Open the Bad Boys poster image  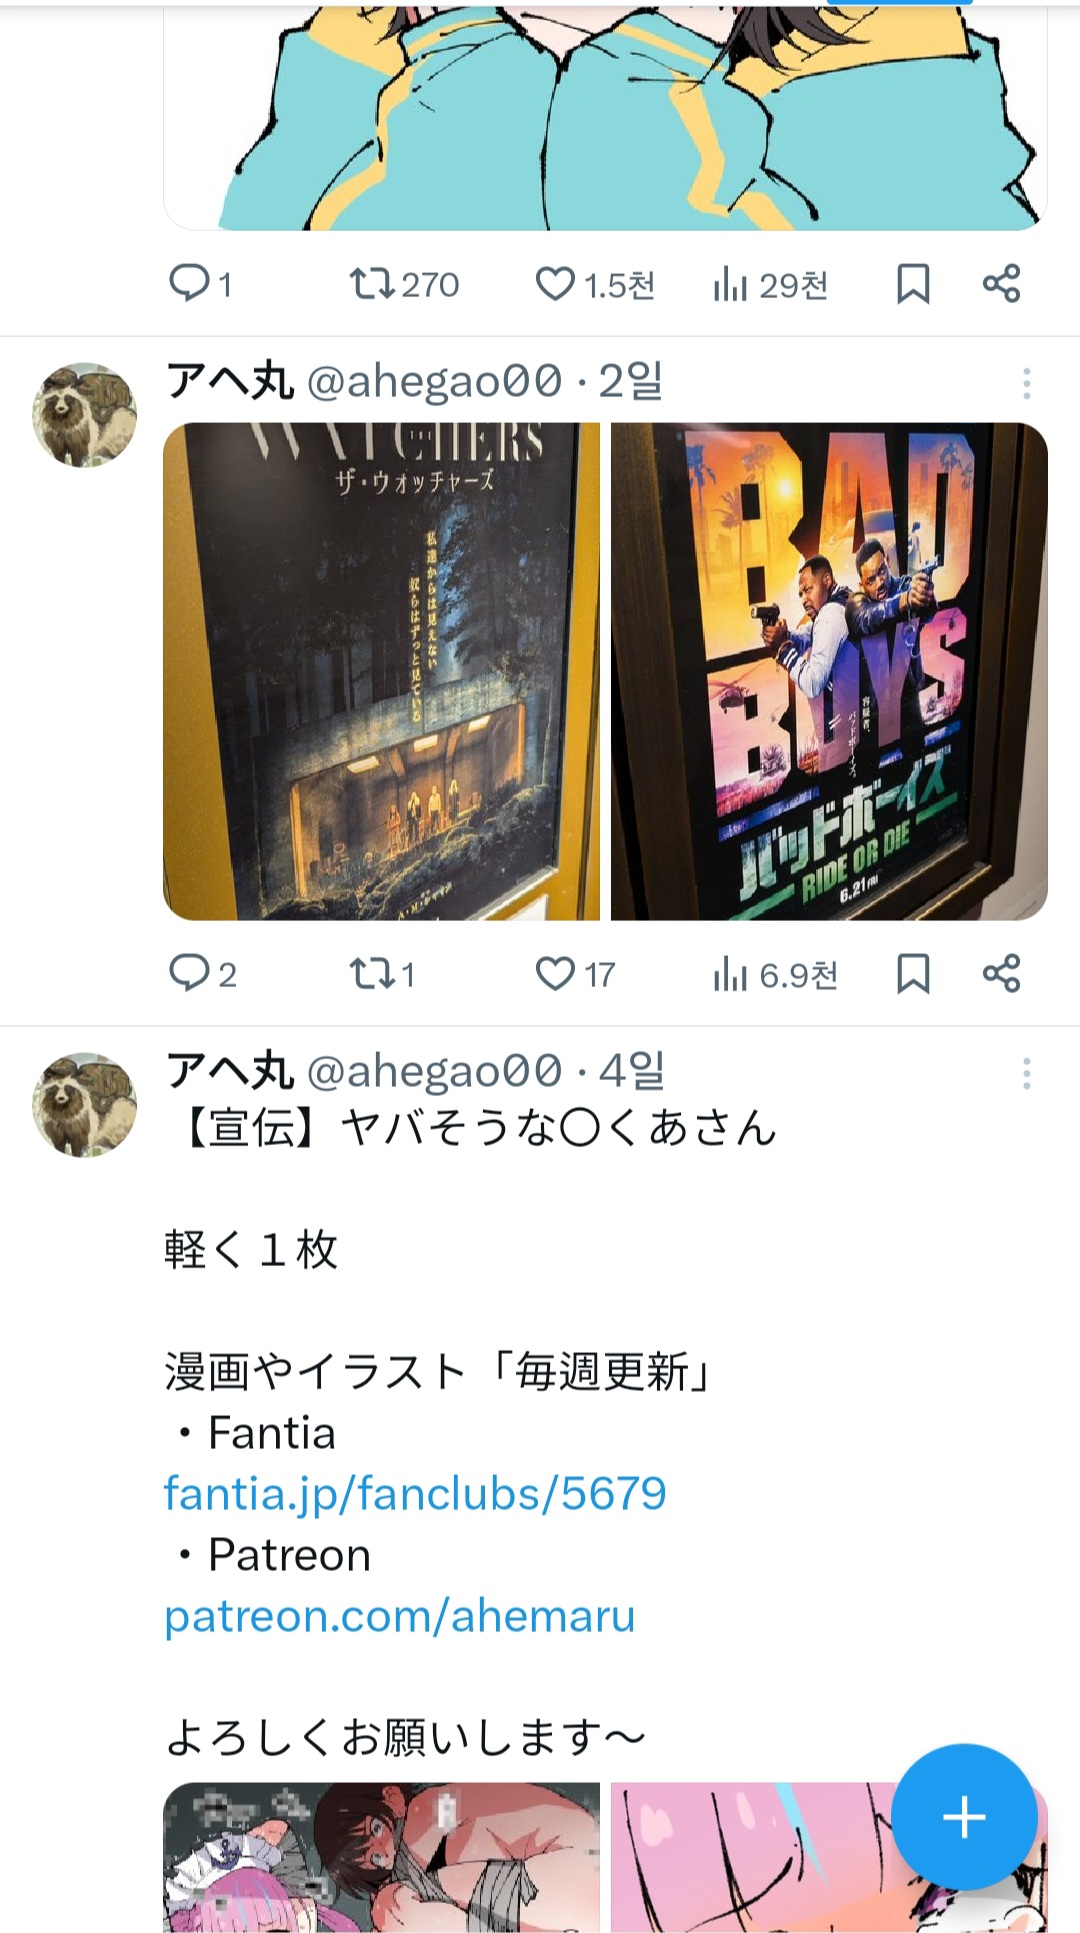tap(829, 671)
